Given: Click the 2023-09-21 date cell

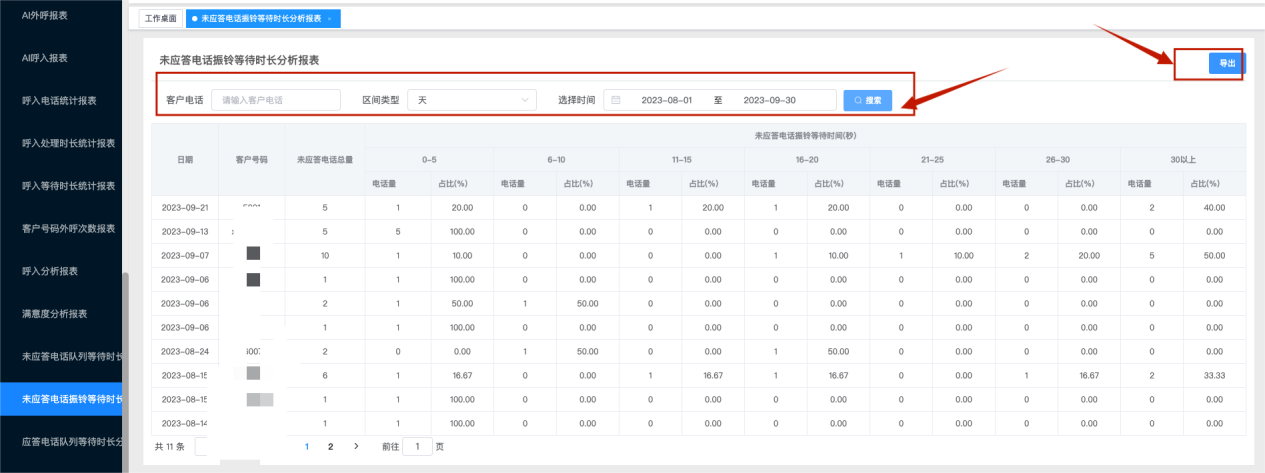Looking at the screenshot, I should [185, 207].
